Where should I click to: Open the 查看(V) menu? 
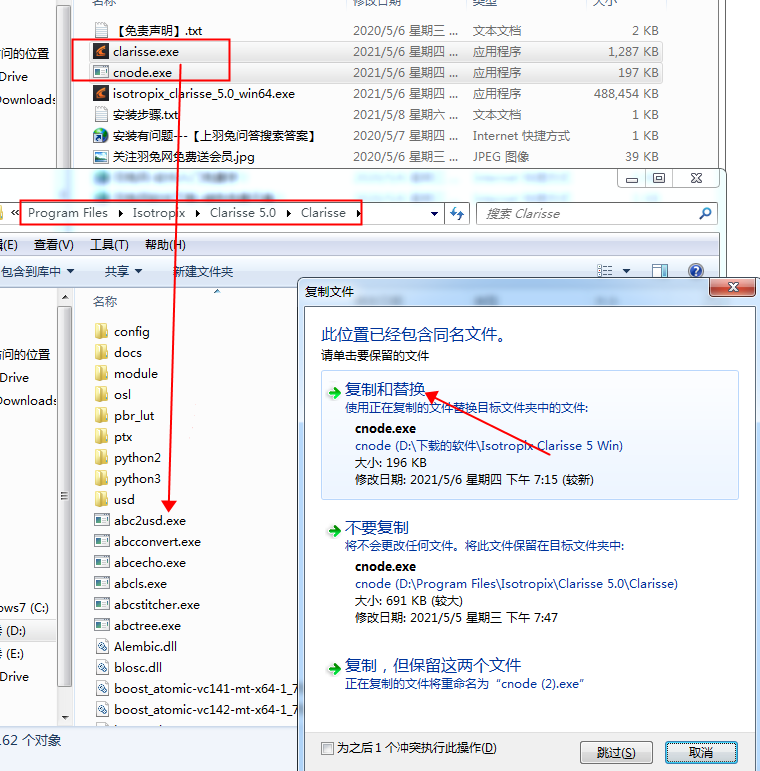tap(54, 245)
